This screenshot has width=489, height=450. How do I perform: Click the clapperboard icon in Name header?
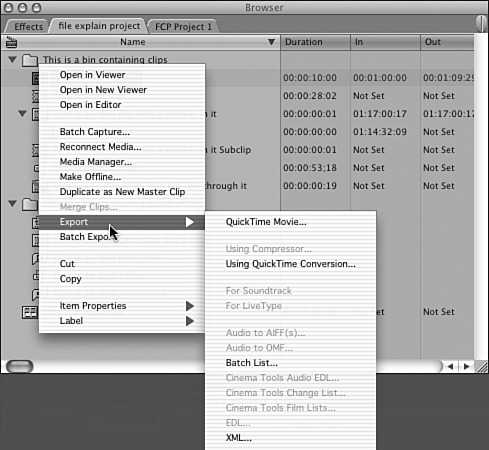(x=11, y=42)
